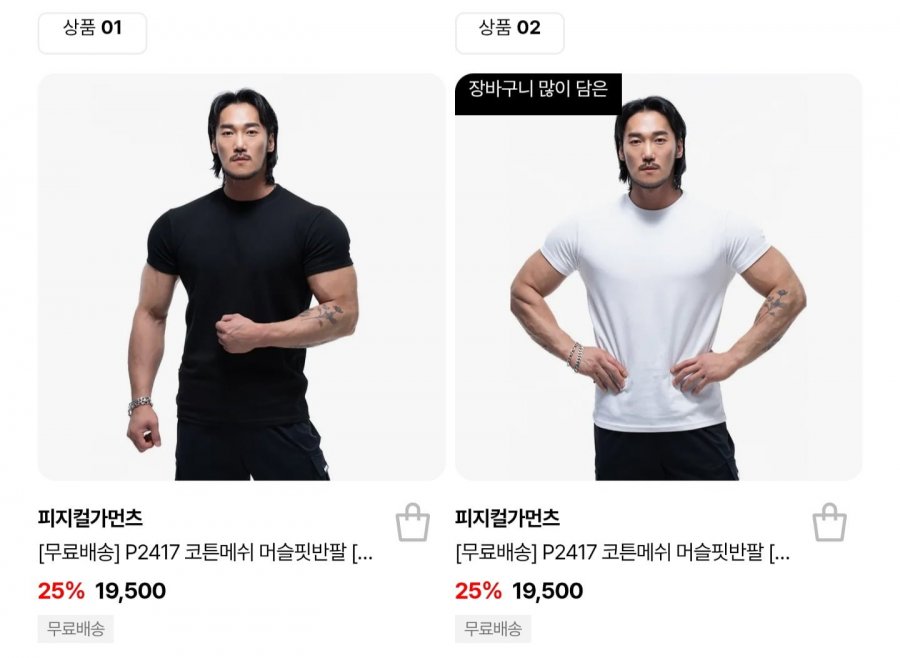The width and height of the screenshot is (900, 658).
Task: Open the 피지컬가먼츠 brand link under product 02
Action: point(507,518)
